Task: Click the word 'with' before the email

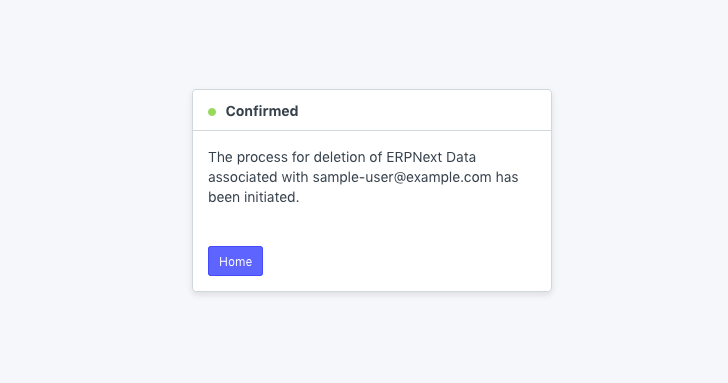Action: click(x=295, y=177)
